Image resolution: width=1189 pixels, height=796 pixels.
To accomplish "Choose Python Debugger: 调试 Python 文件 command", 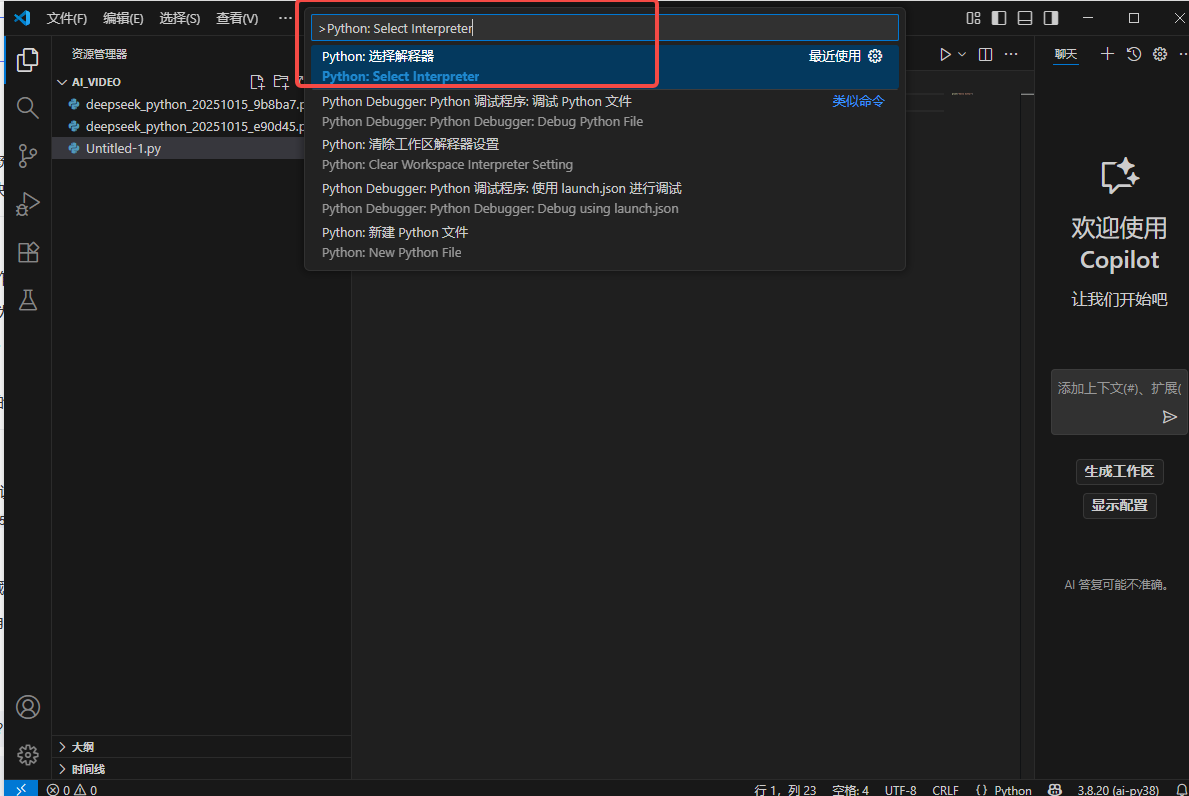I will pyautogui.click(x=604, y=111).
